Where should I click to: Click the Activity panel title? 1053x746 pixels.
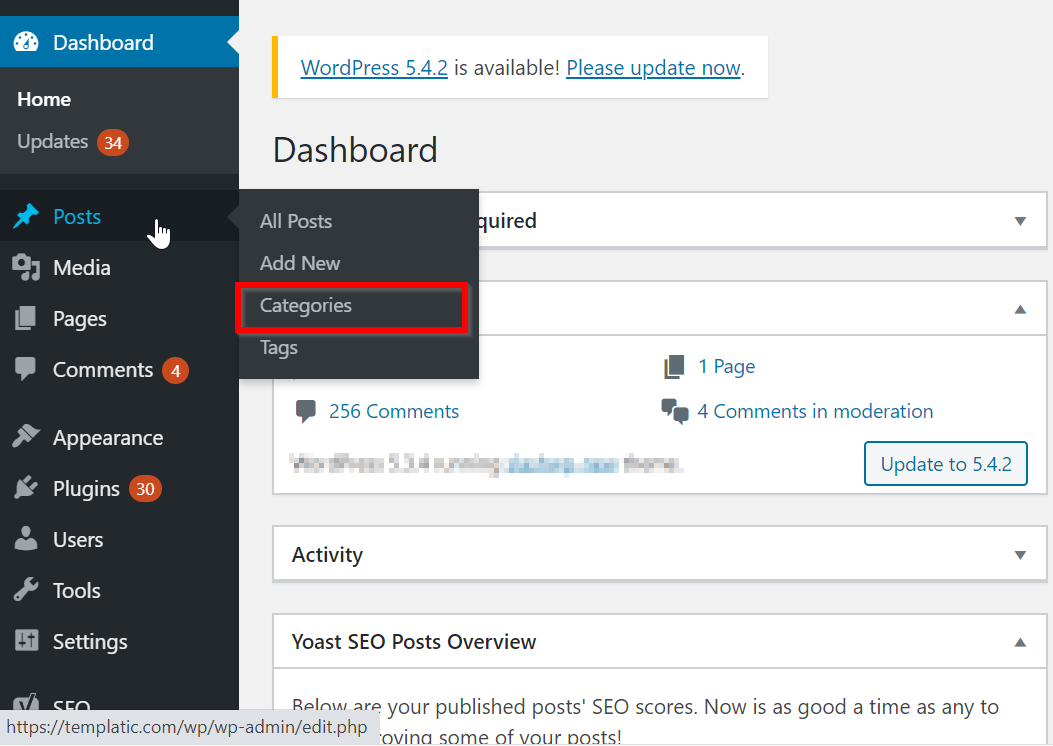(327, 555)
